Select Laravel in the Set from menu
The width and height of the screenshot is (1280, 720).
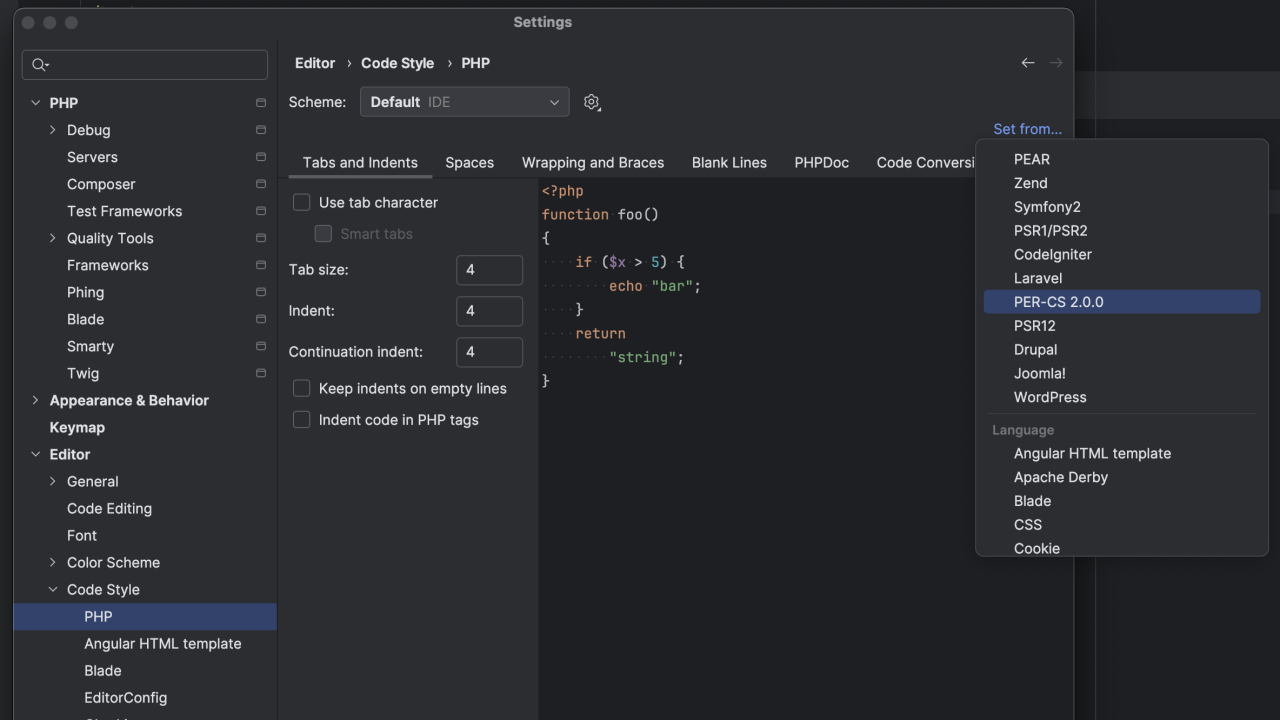click(x=1037, y=278)
